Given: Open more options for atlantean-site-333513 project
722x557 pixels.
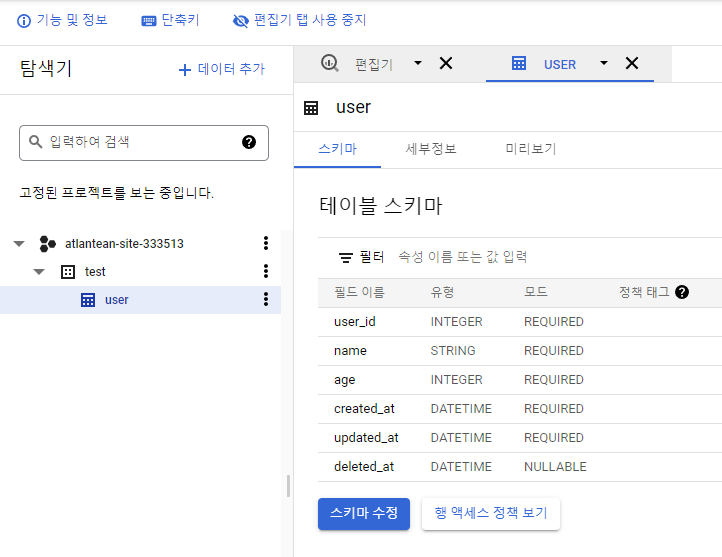Looking at the screenshot, I should tap(266, 243).
